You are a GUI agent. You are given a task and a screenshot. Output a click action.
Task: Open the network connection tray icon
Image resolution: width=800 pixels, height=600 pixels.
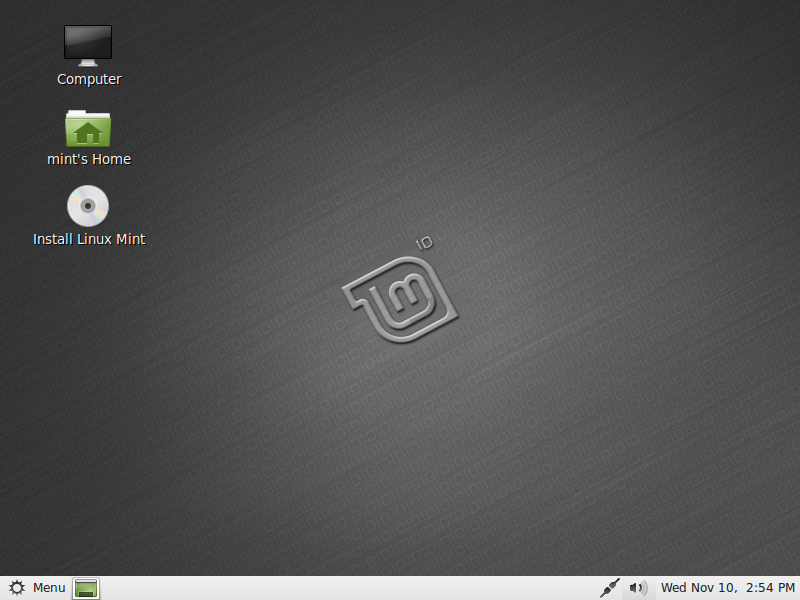(609, 588)
